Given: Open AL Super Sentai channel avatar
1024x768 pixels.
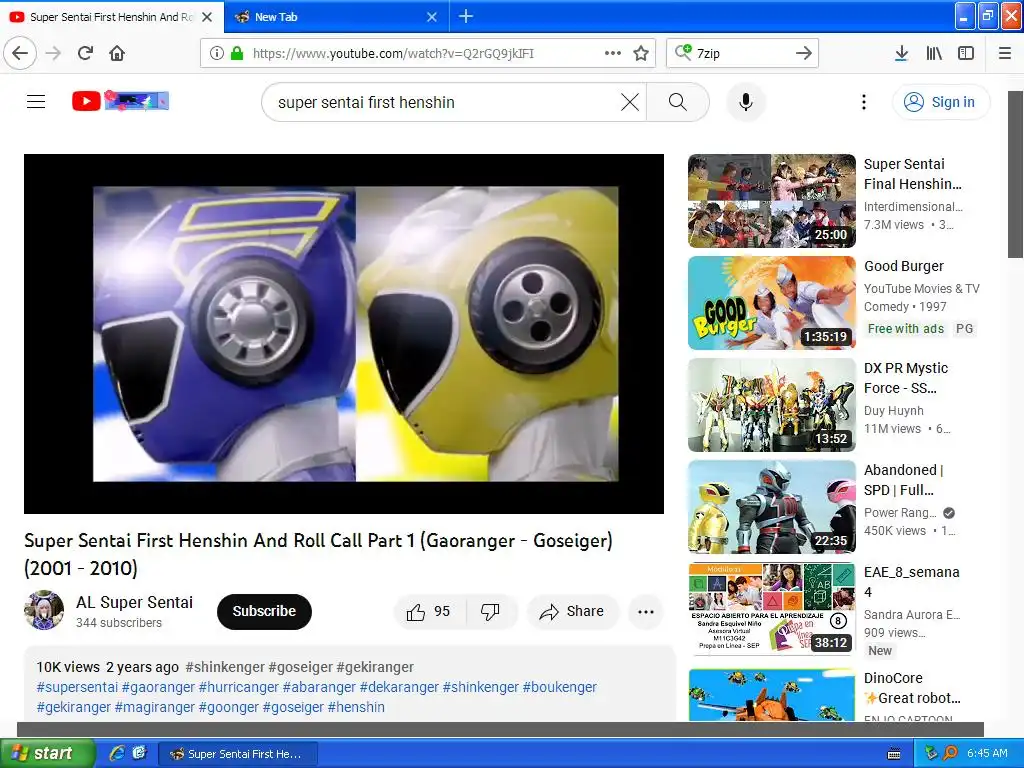Looking at the screenshot, I should tap(44, 610).
